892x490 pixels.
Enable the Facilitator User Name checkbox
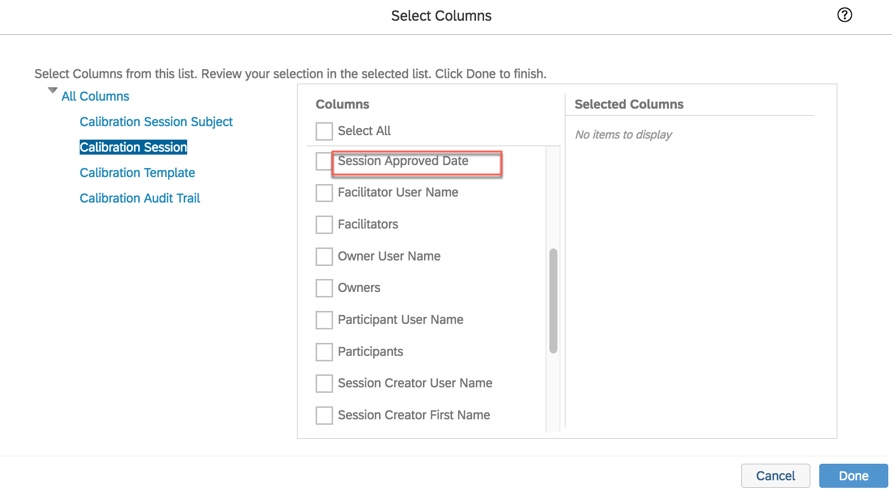click(324, 193)
